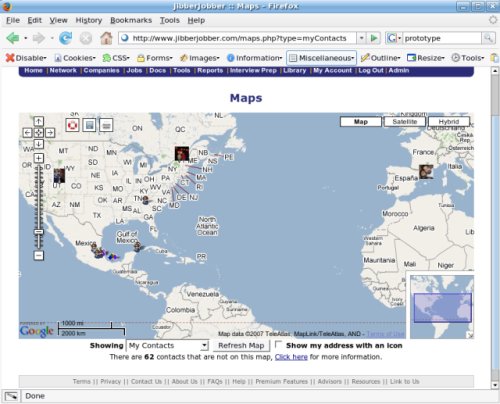Click the save disk icon on the map
This screenshot has width=500, height=404.
[89, 125]
